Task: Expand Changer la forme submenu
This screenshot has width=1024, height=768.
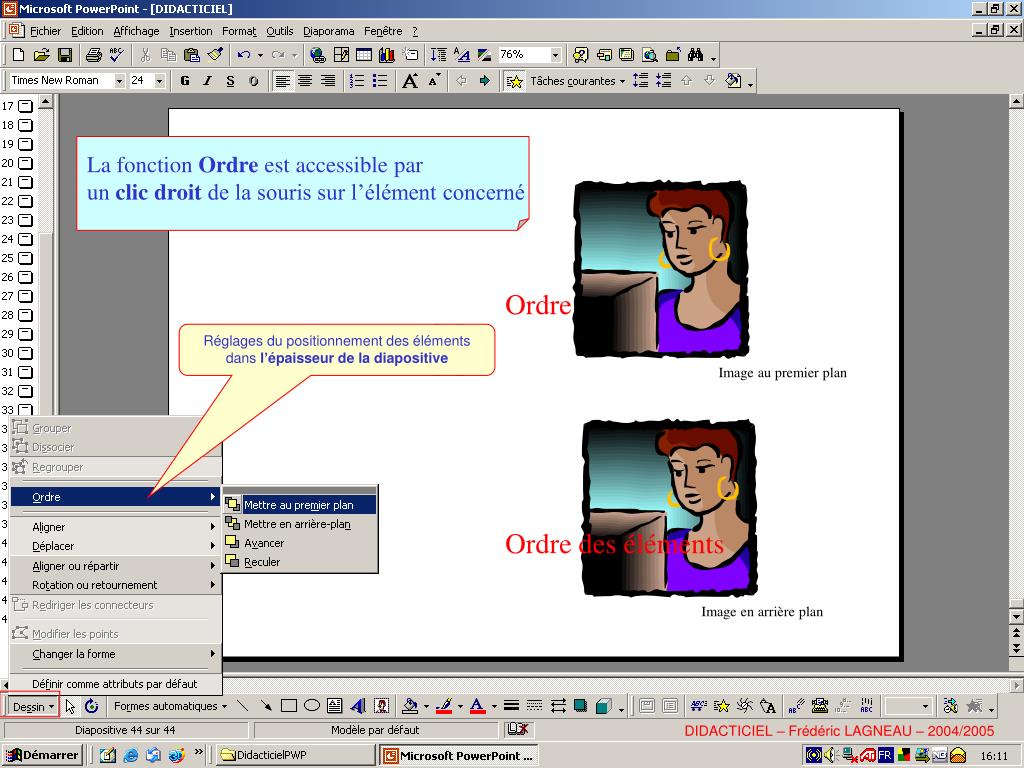Action: [x=116, y=654]
